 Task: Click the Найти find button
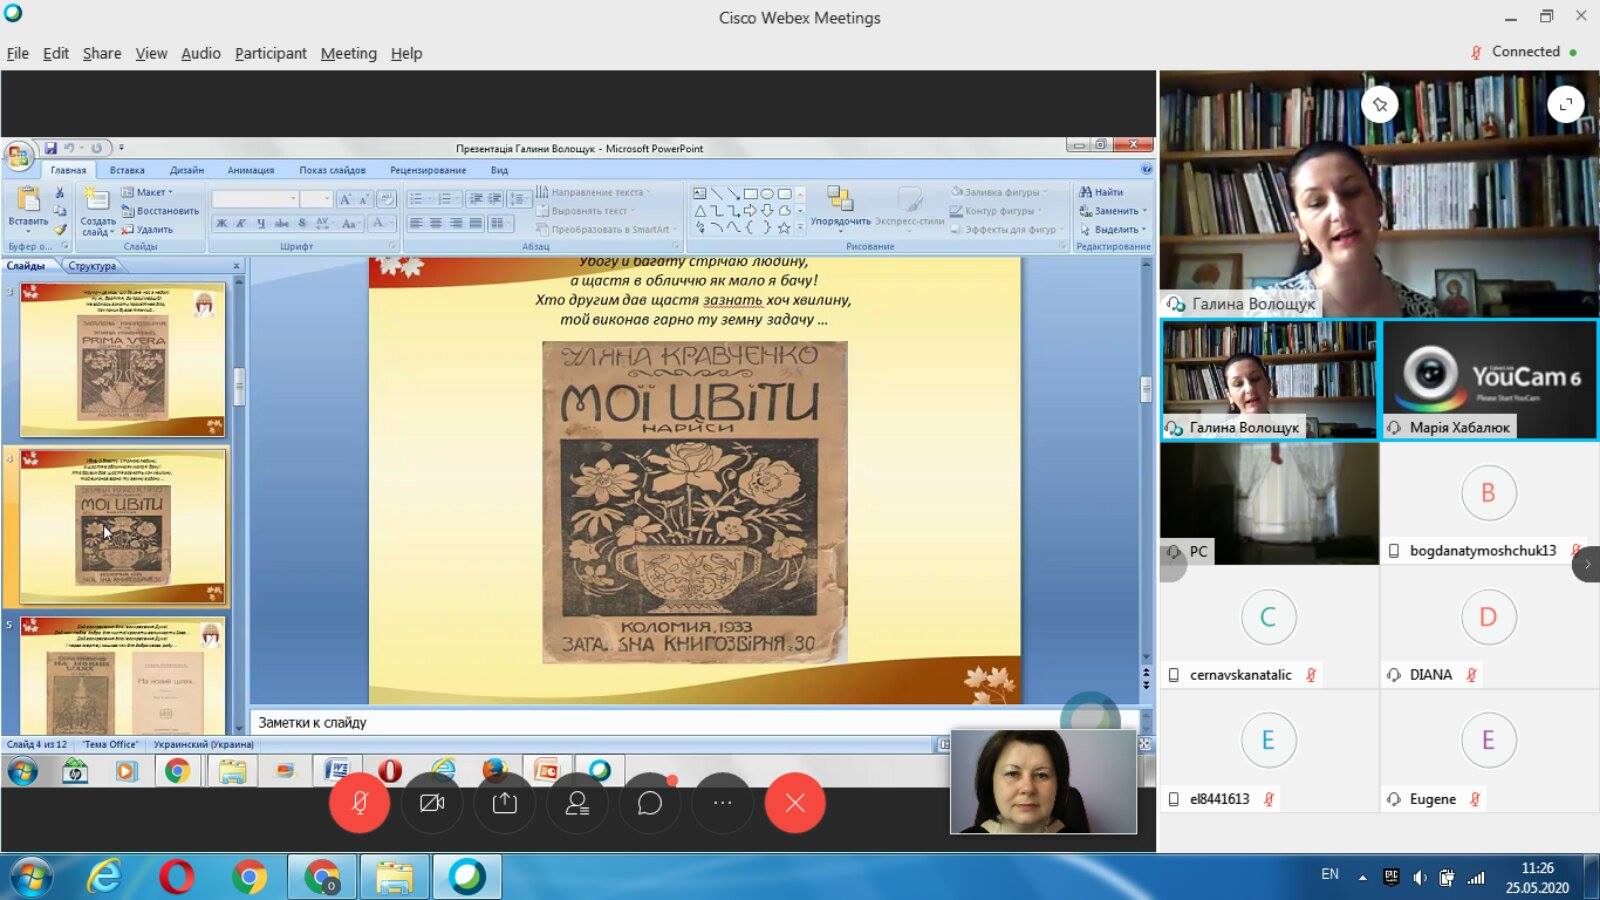[x=1101, y=192]
